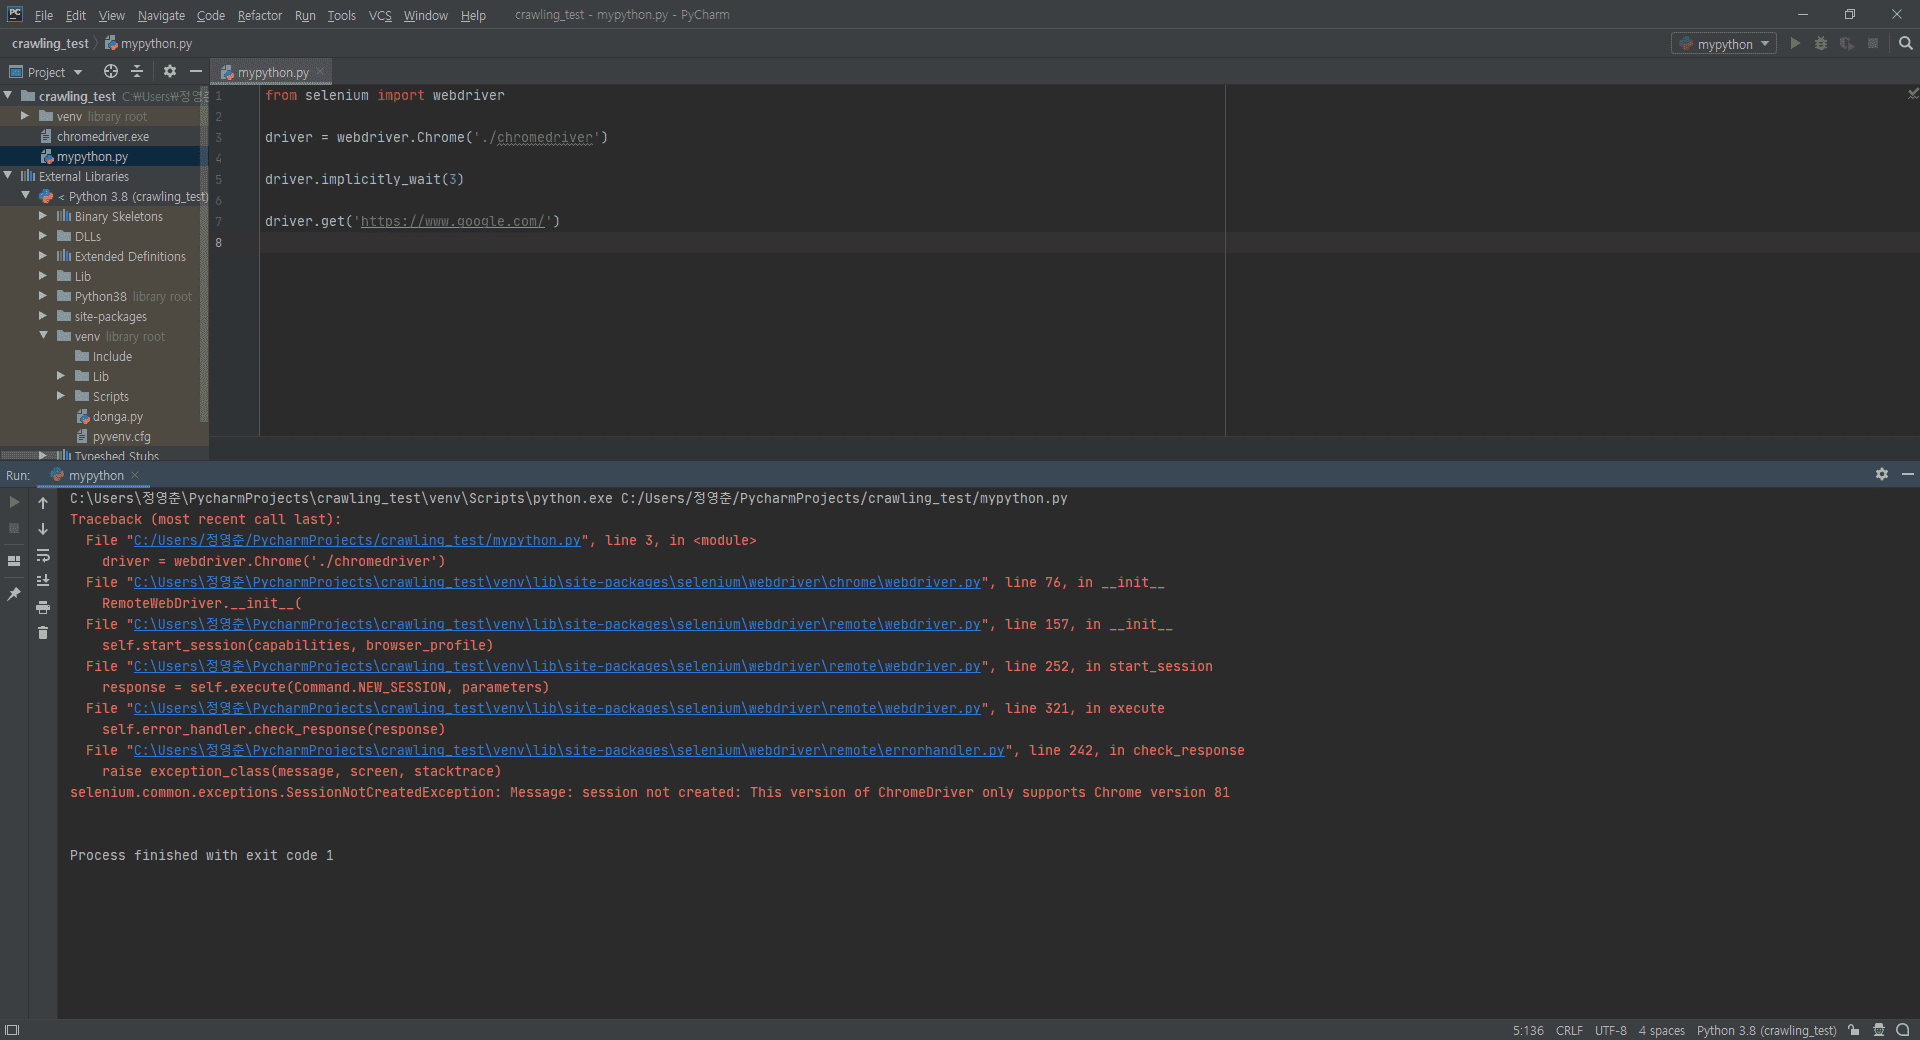Image resolution: width=1920 pixels, height=1040 pixels.
Task: Toggle pin tab in the Run panel
Action: (14, 594)
